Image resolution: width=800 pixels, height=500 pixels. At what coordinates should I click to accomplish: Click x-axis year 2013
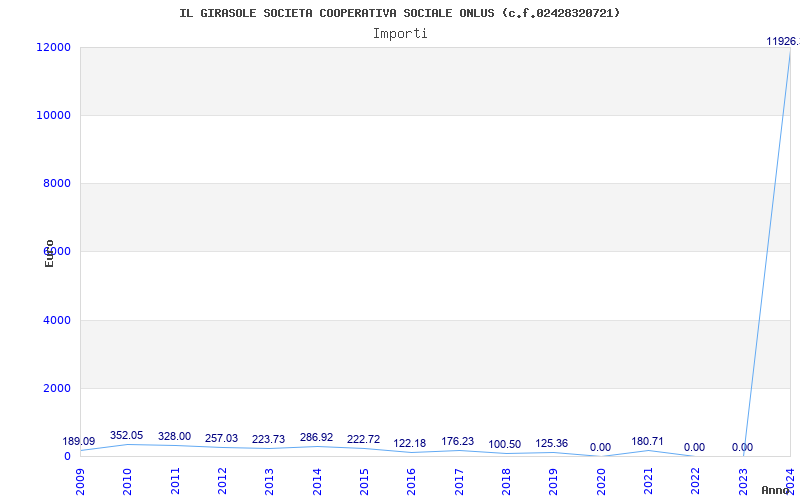click(x=269, y=482)
